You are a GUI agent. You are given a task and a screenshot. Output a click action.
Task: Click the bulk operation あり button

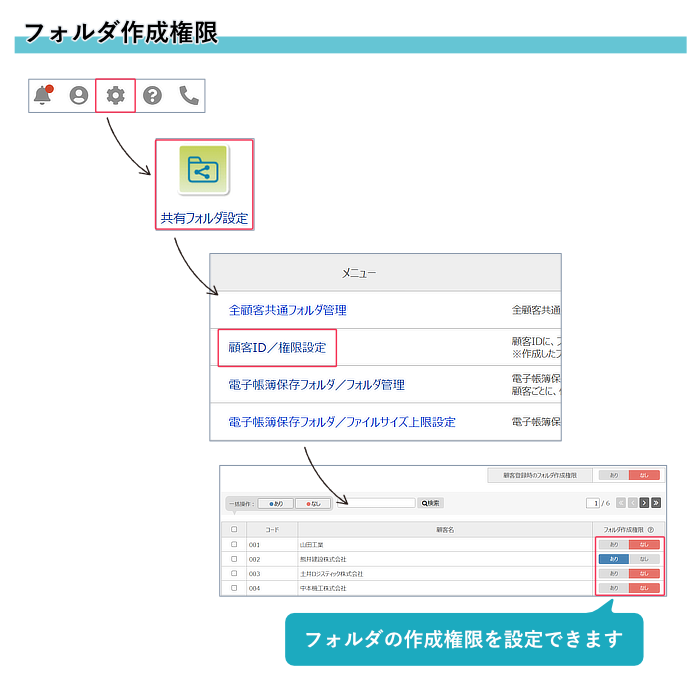pyautogui.click(x=276, y=503)
